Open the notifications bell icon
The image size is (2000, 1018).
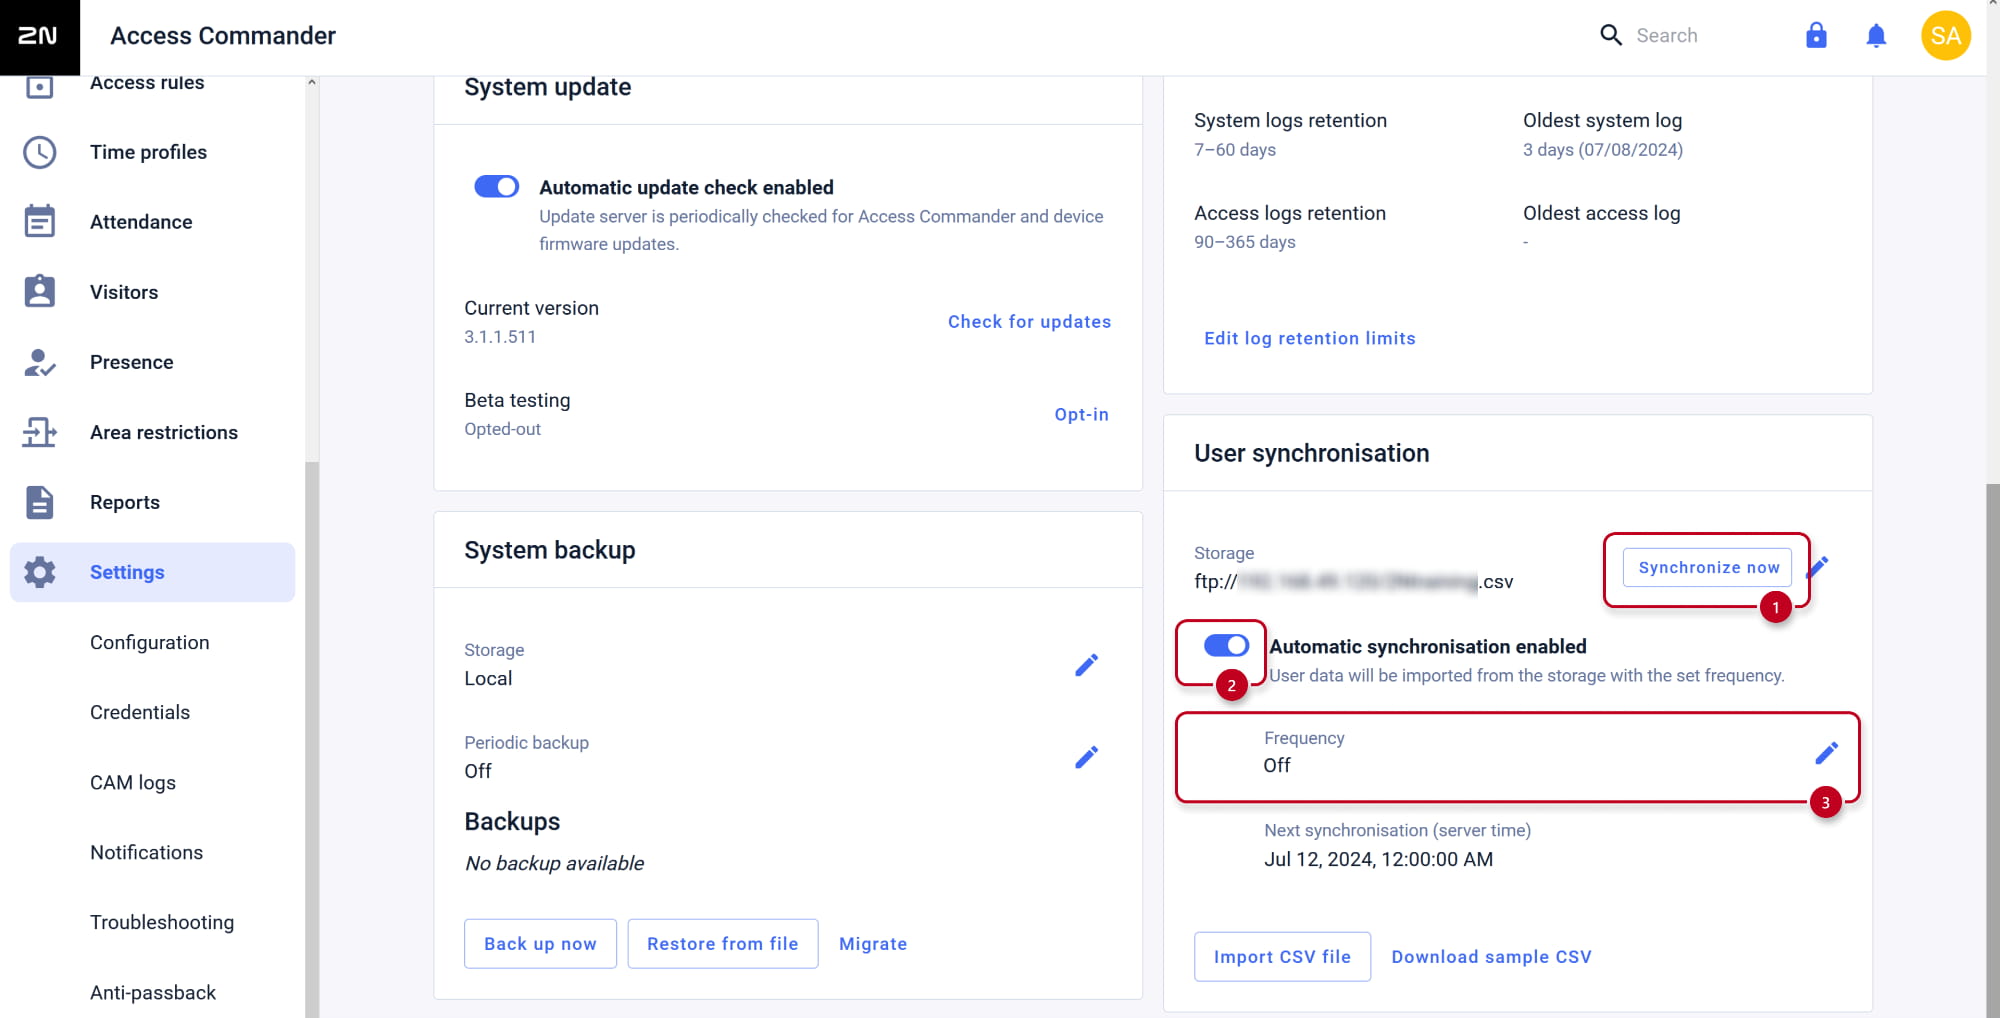coord(1876,36)
